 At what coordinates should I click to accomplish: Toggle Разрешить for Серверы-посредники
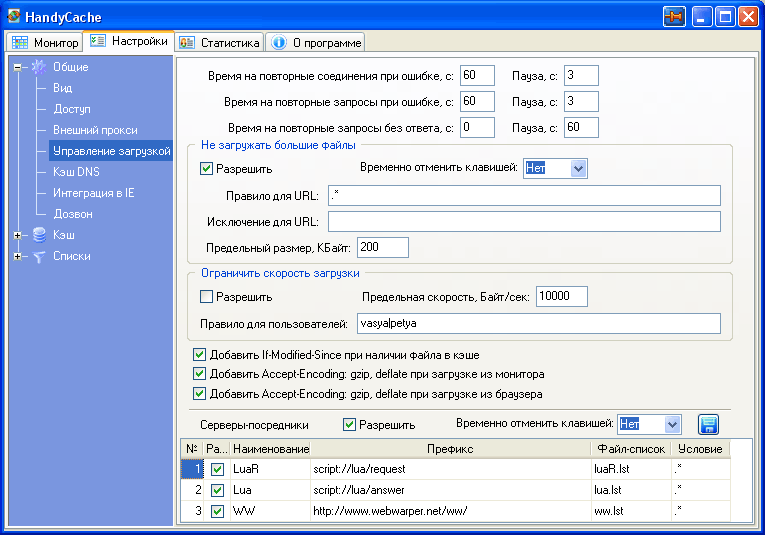[x=349, y=424]
